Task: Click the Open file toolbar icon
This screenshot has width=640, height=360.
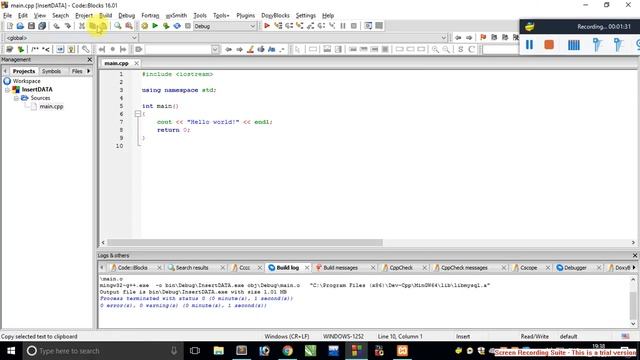Action: click(20, 26)
